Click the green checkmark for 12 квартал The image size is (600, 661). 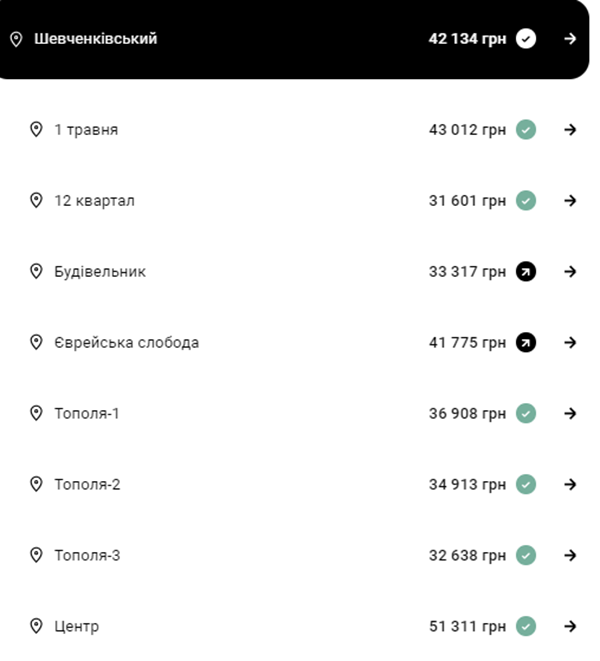pos(526,201)
